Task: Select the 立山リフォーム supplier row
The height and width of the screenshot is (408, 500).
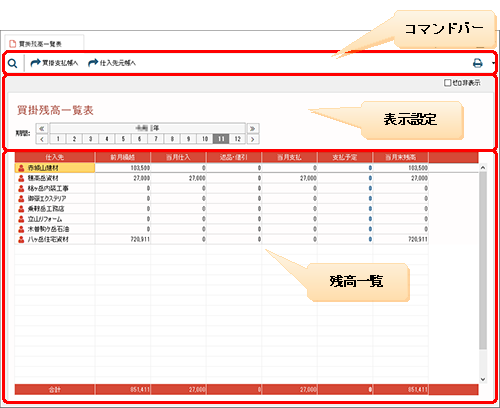Action: click(221, 219)
